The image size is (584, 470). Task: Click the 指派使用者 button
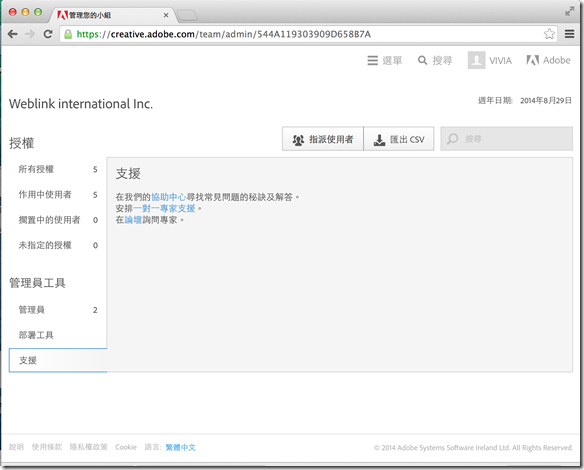pos(323,139)
